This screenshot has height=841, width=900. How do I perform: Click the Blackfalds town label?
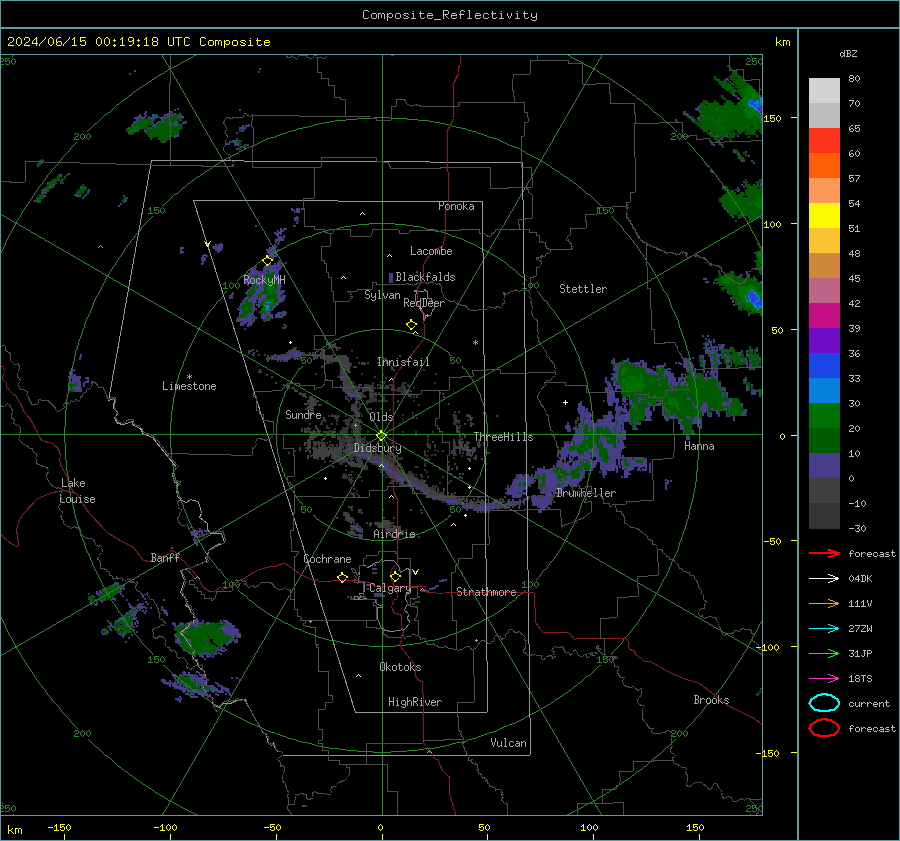click(425, 277)
